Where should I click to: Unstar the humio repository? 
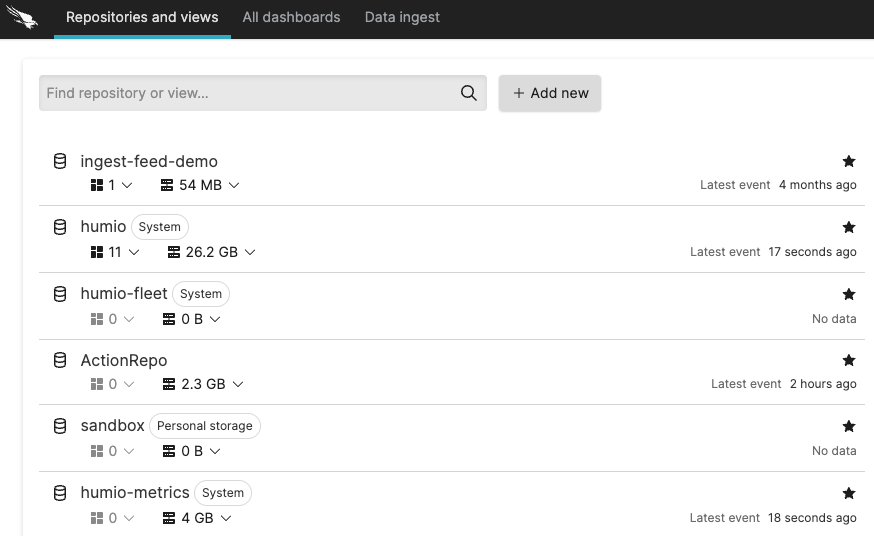click(849, 227)
